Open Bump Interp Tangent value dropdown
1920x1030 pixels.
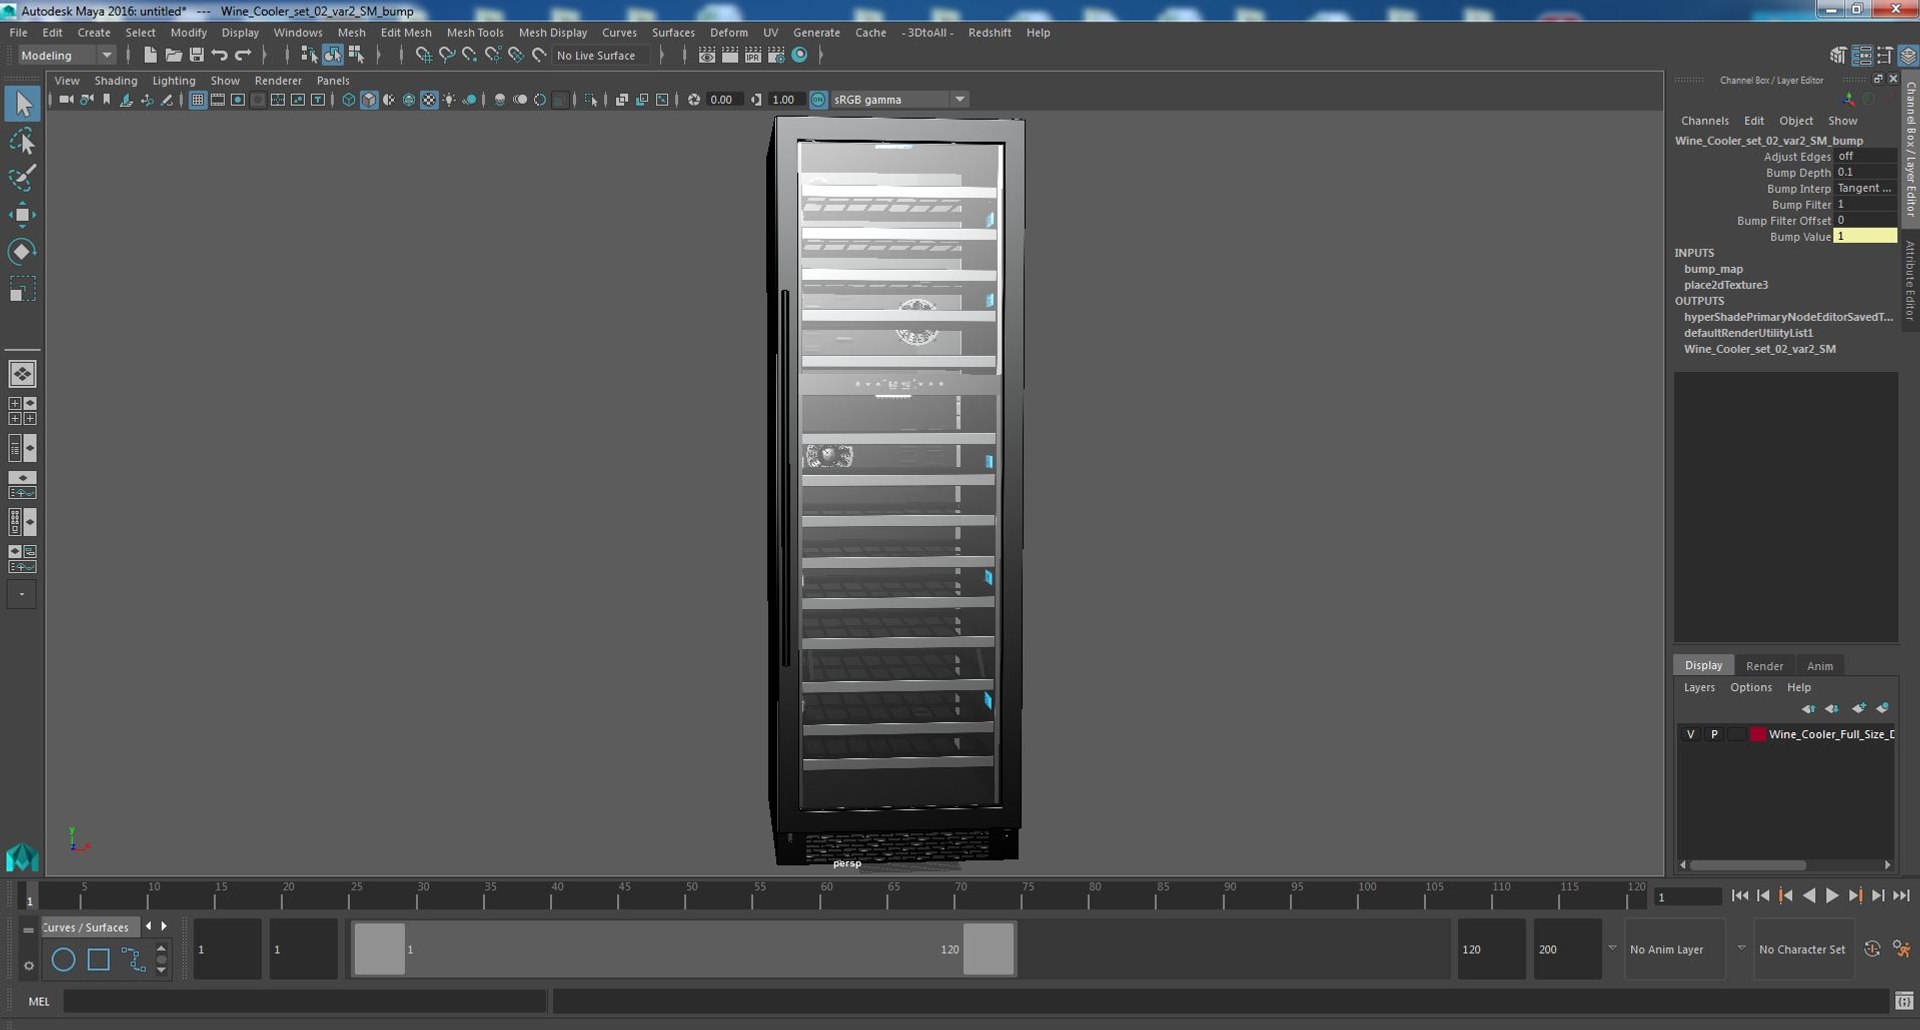point(1865,188)
